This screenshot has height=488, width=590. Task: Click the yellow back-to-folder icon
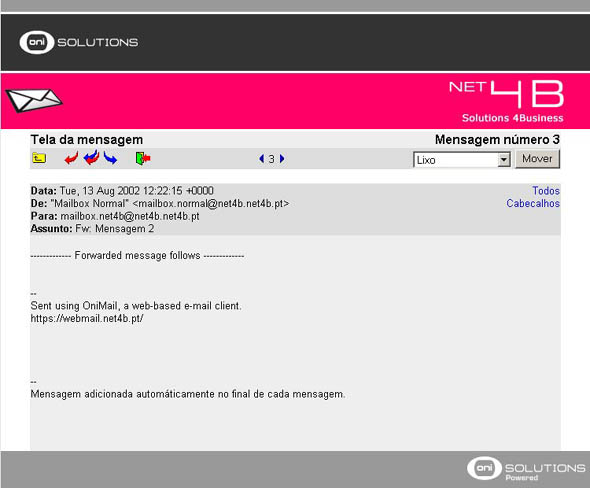[x=39, y=158]
